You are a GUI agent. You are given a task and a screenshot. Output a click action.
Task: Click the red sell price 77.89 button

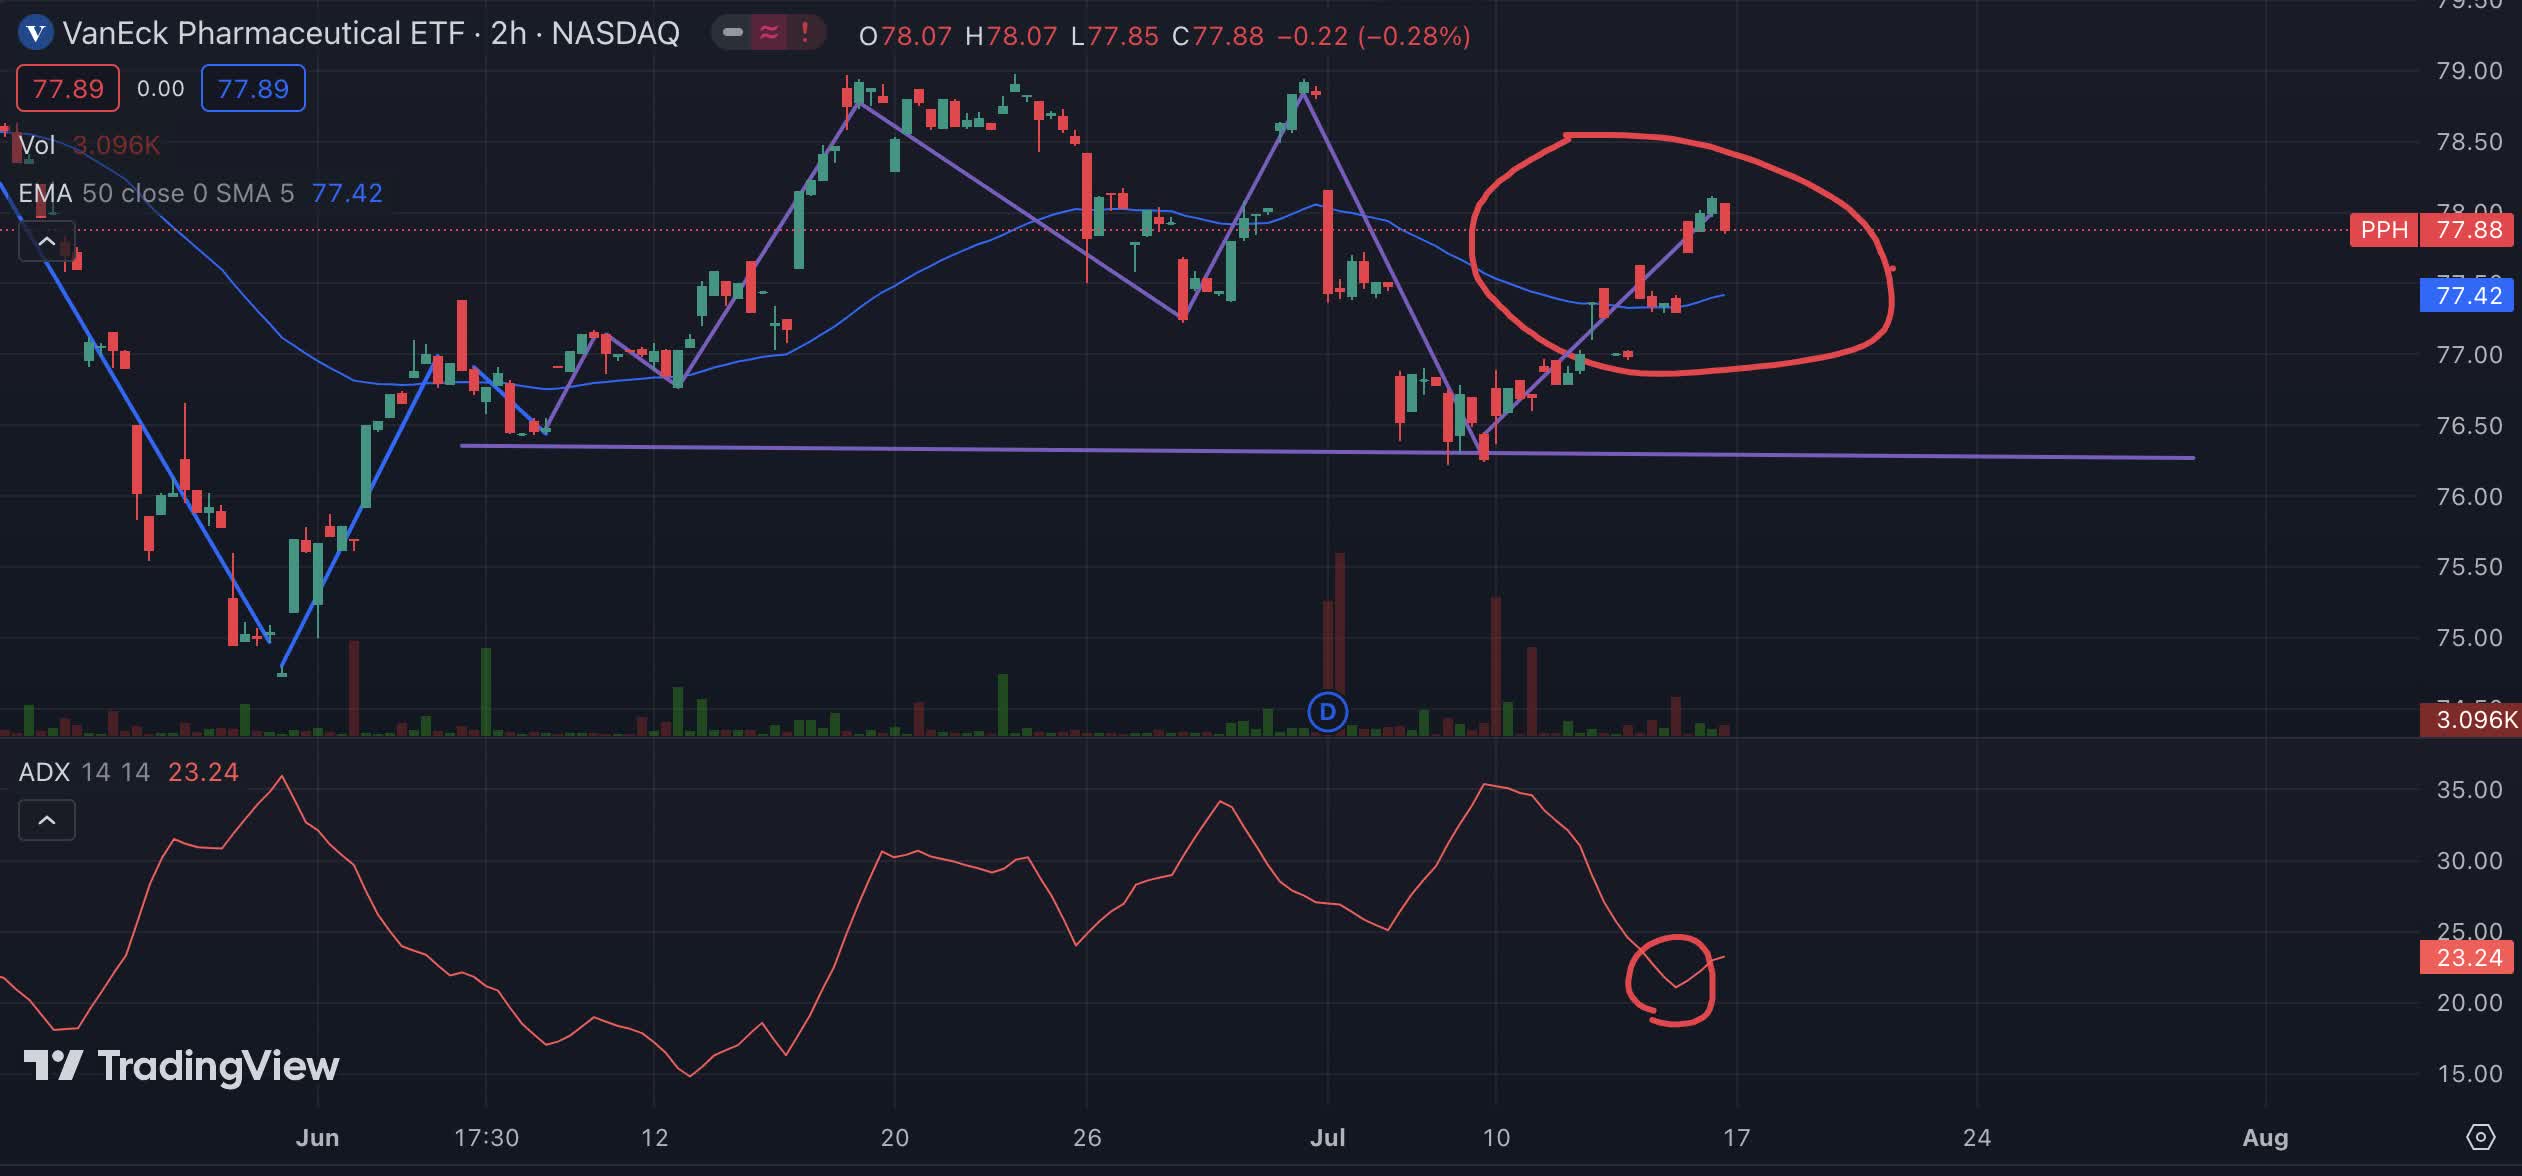point(68,89)
